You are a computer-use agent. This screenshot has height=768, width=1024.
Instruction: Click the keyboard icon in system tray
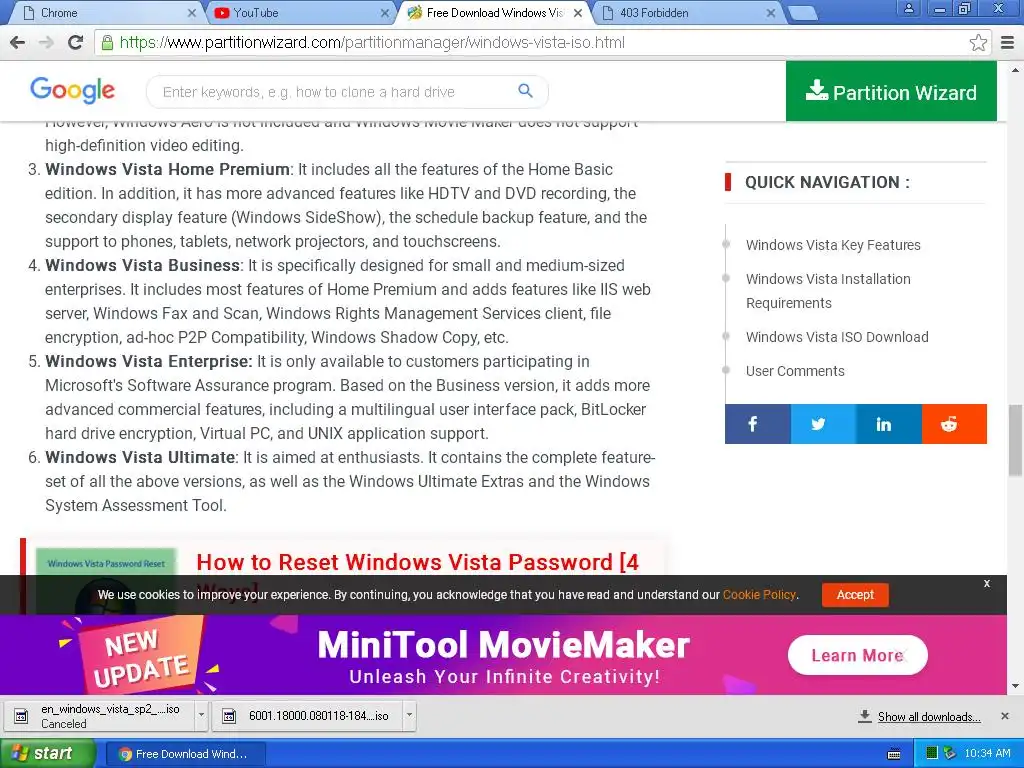click(x=894, y=754)
